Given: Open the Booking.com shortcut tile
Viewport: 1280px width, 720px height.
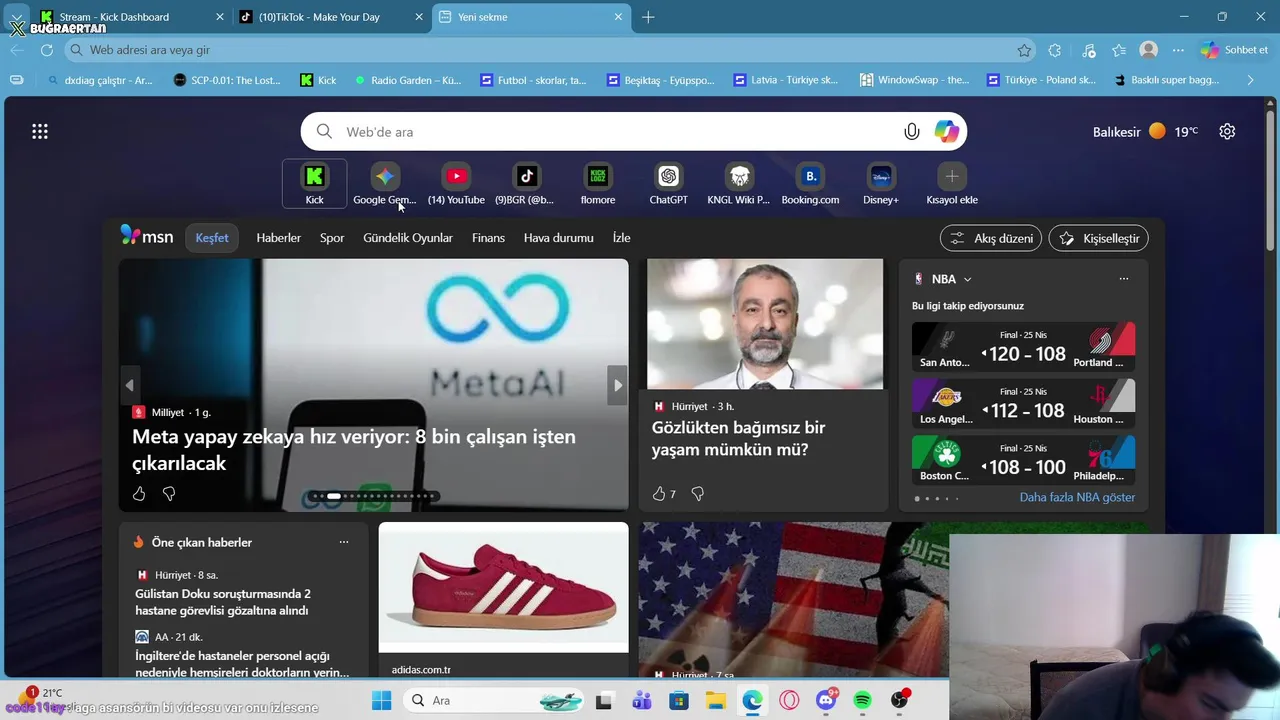Looking at the screenshot, I should [x=810, y=184].
